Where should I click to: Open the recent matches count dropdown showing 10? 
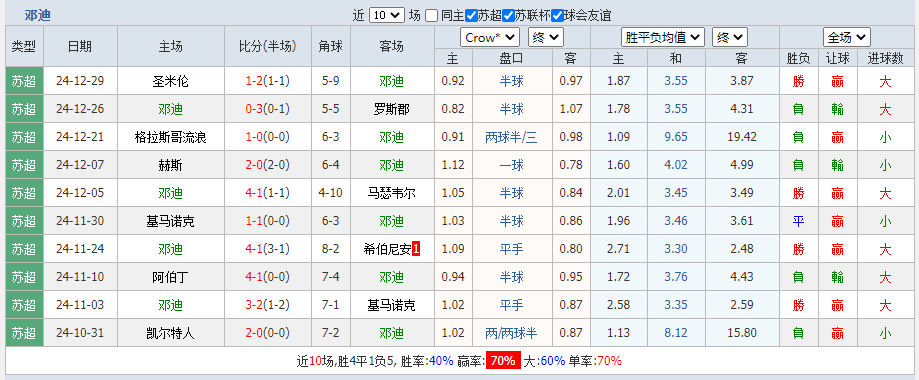click(387, 15)
